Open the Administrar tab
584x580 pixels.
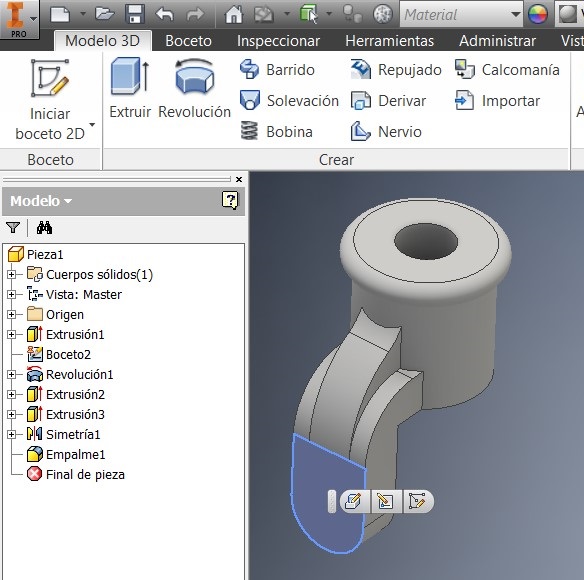tap(497, 41)
